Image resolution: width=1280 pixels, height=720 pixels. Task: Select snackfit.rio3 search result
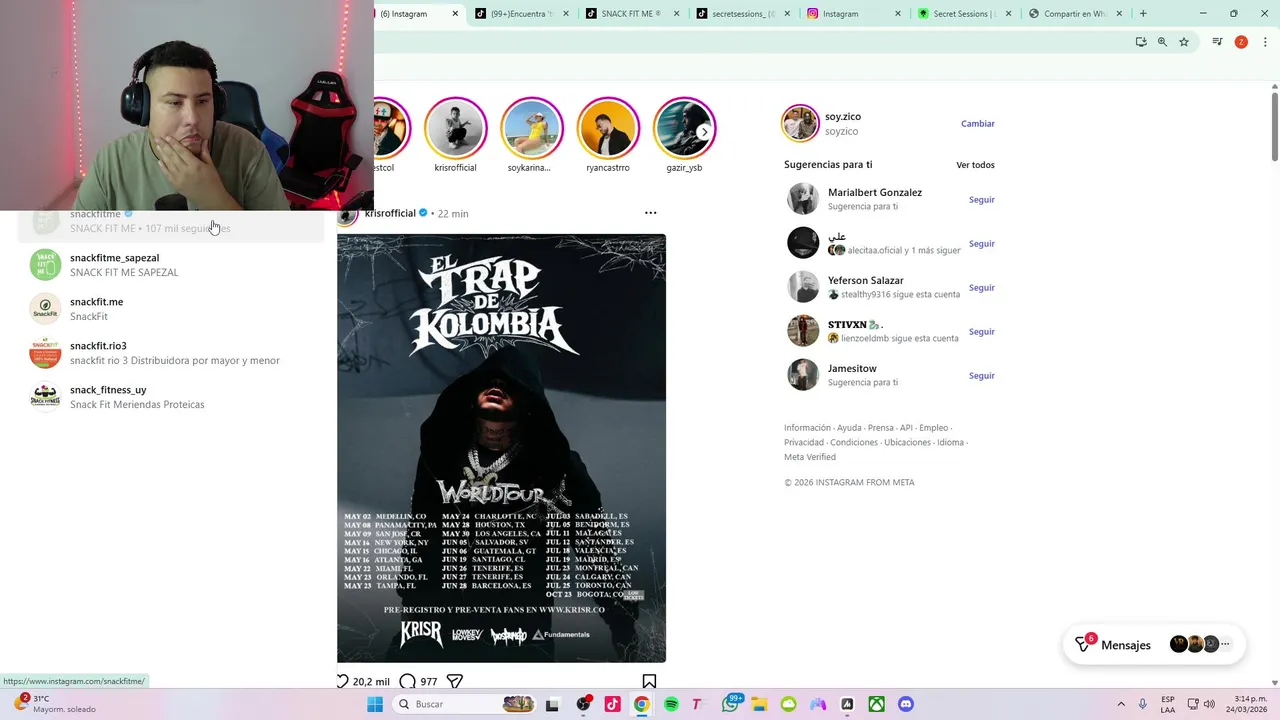[170, 353]
